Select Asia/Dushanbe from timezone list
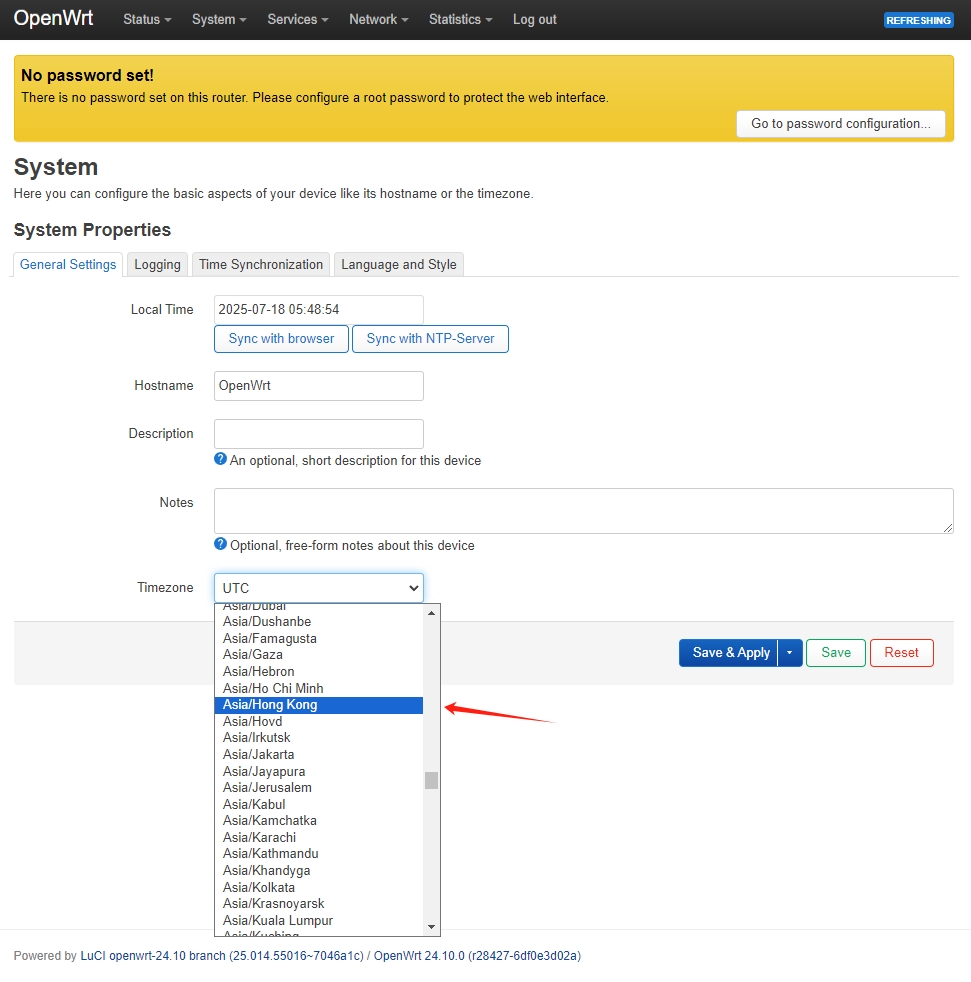This screenshot has width=971, height=982. point(319,621)
